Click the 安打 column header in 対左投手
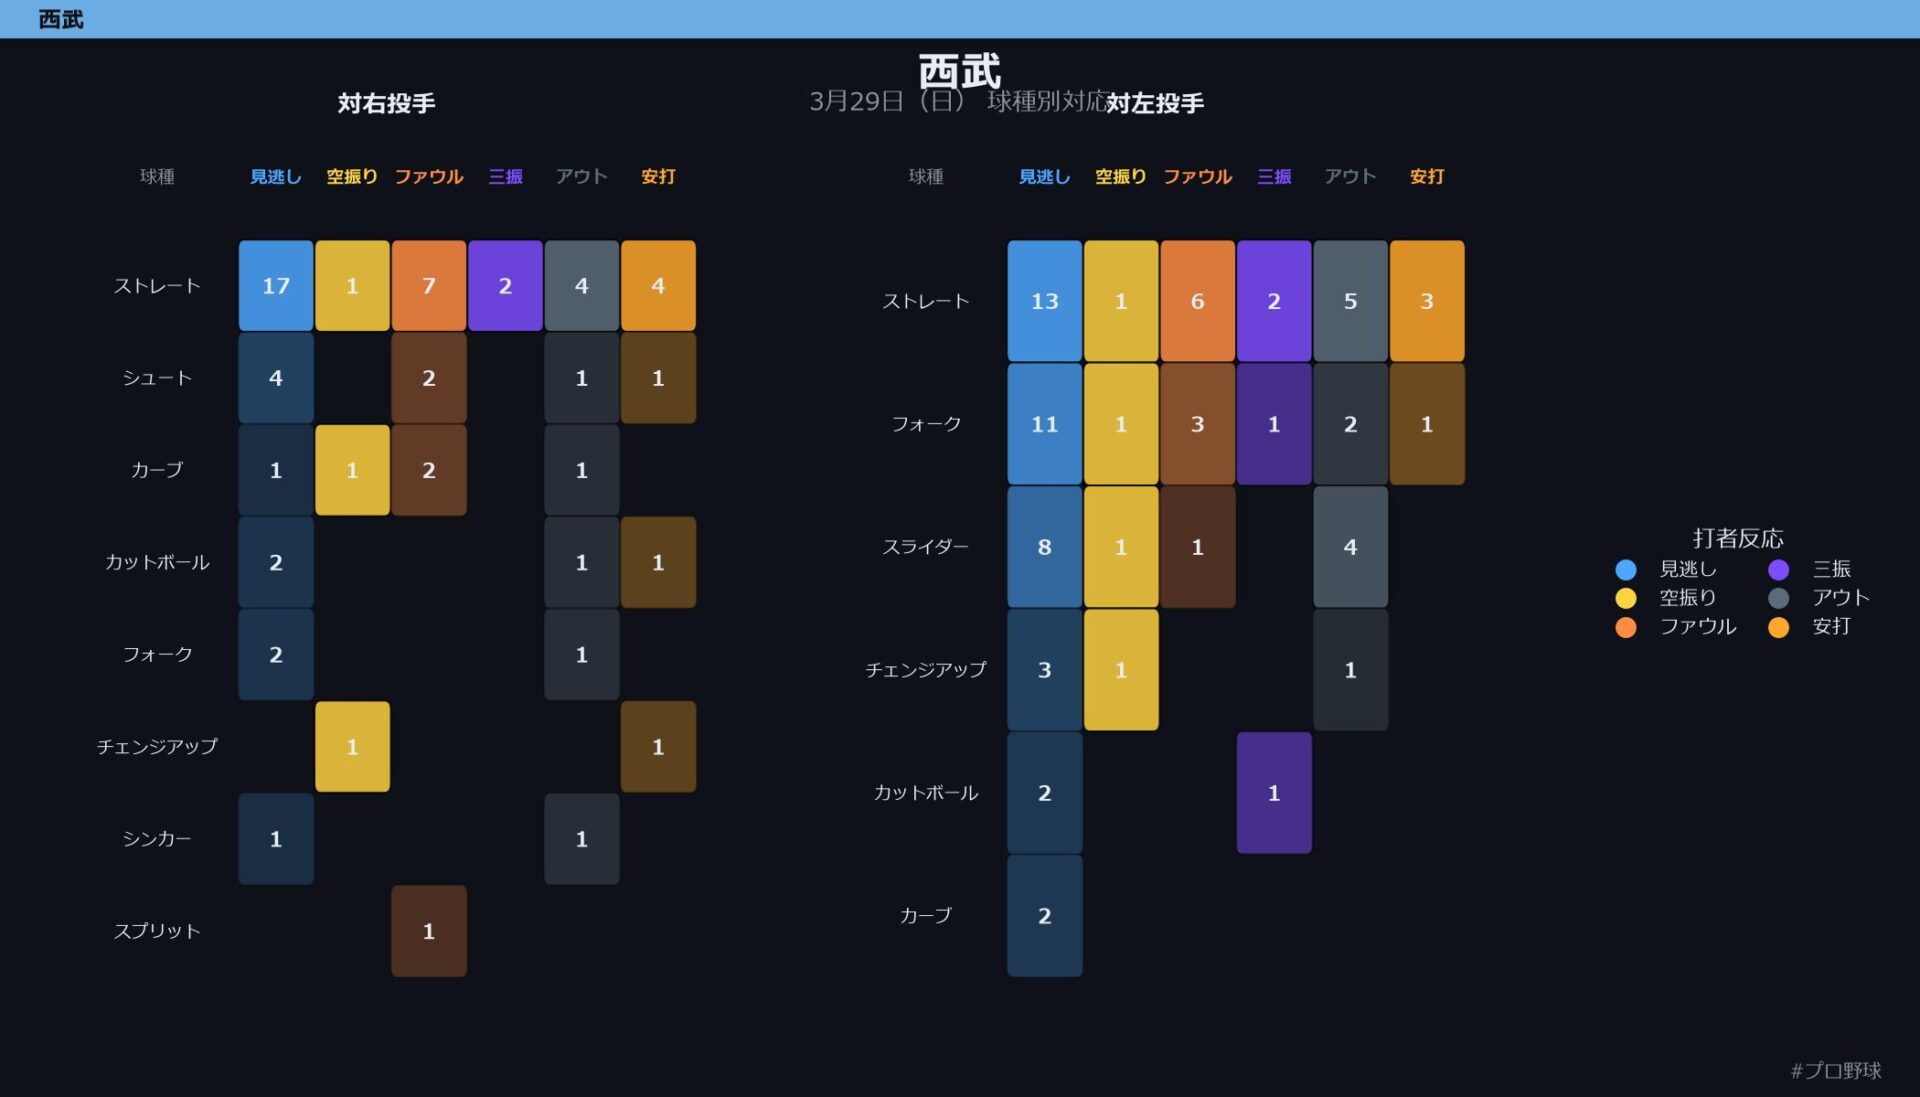 tap(1427, 176)
